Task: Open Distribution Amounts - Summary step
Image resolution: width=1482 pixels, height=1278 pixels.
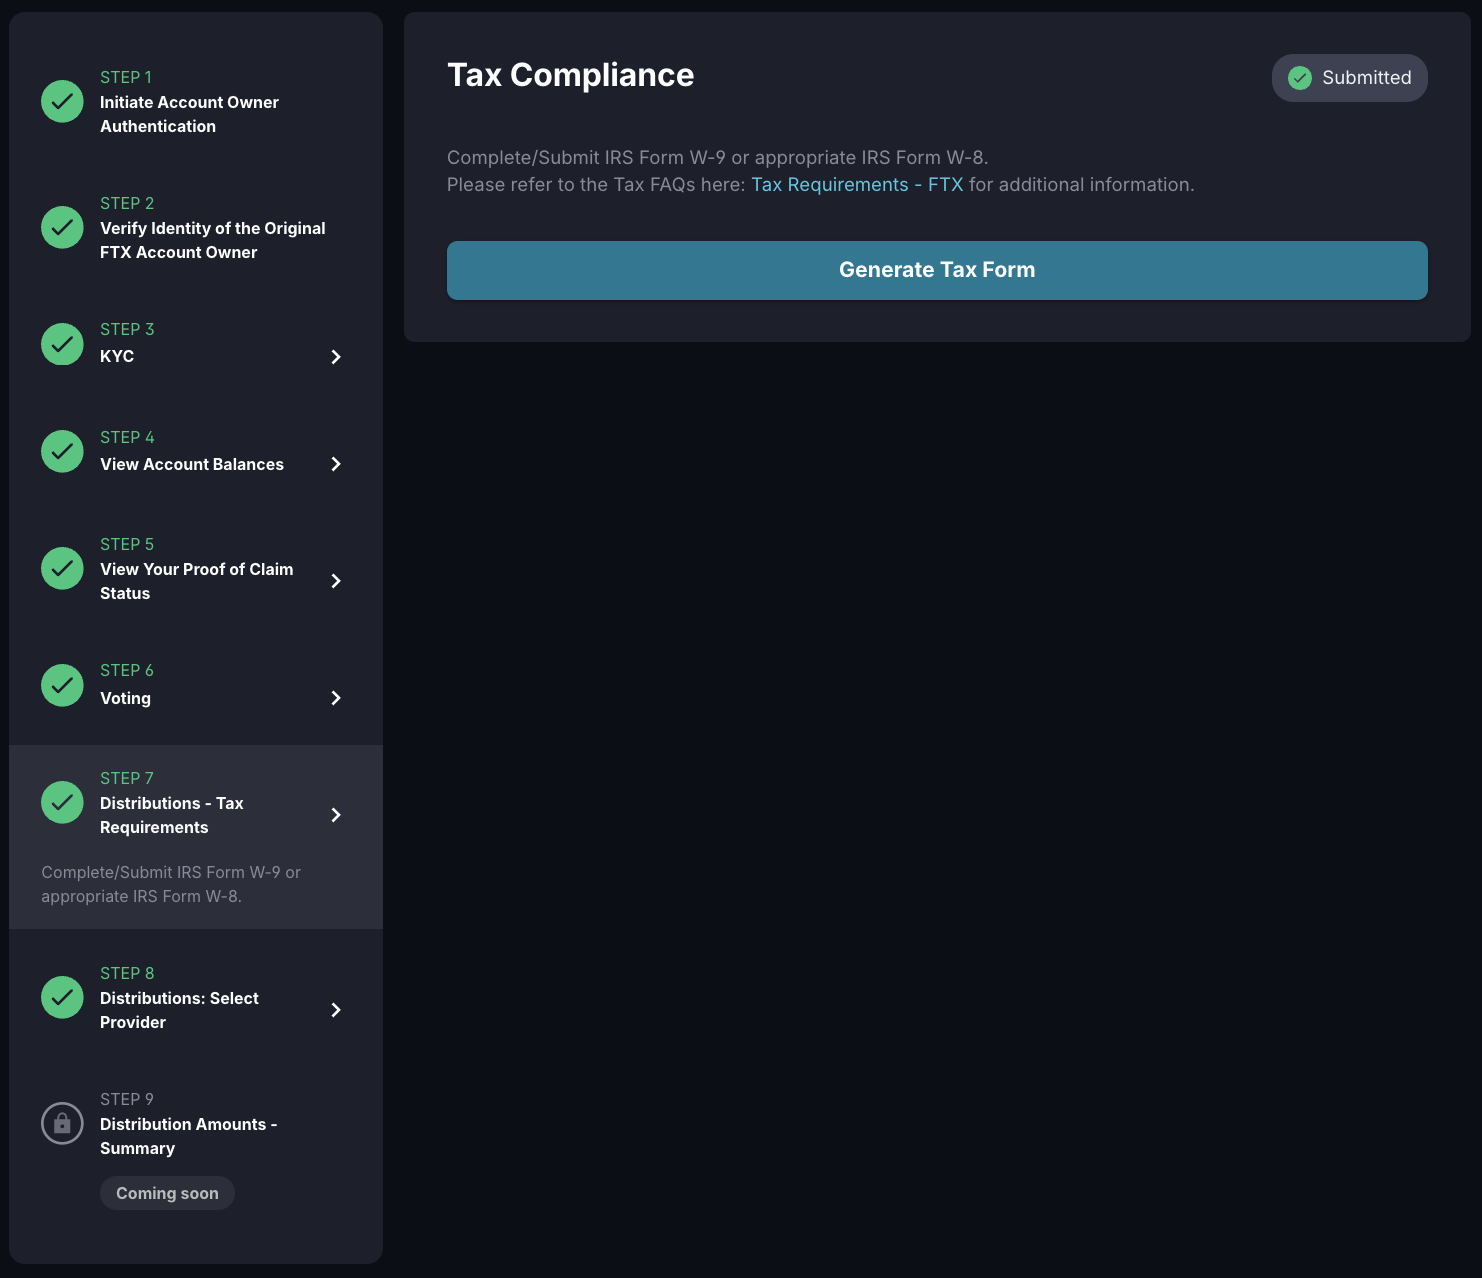Action: [188, 1136]
